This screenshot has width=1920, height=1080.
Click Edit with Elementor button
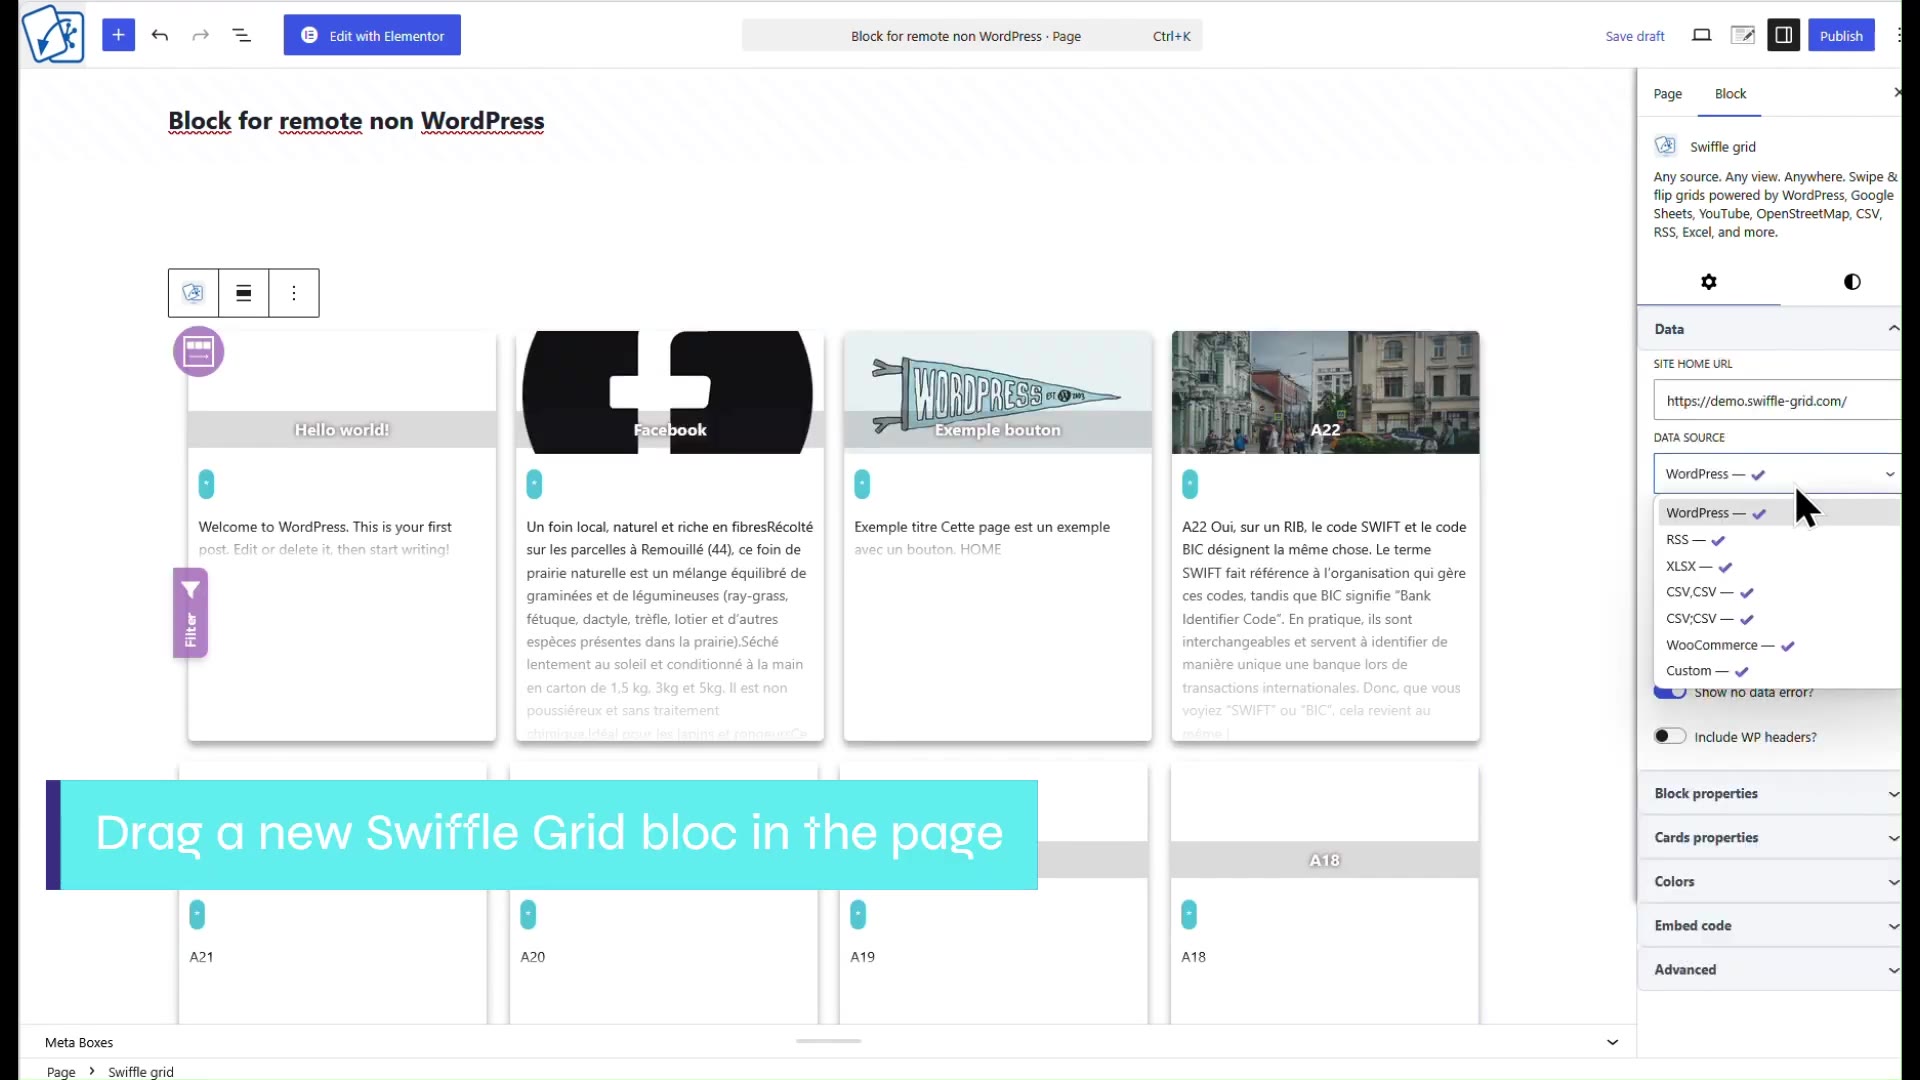(x=372, y=35)
